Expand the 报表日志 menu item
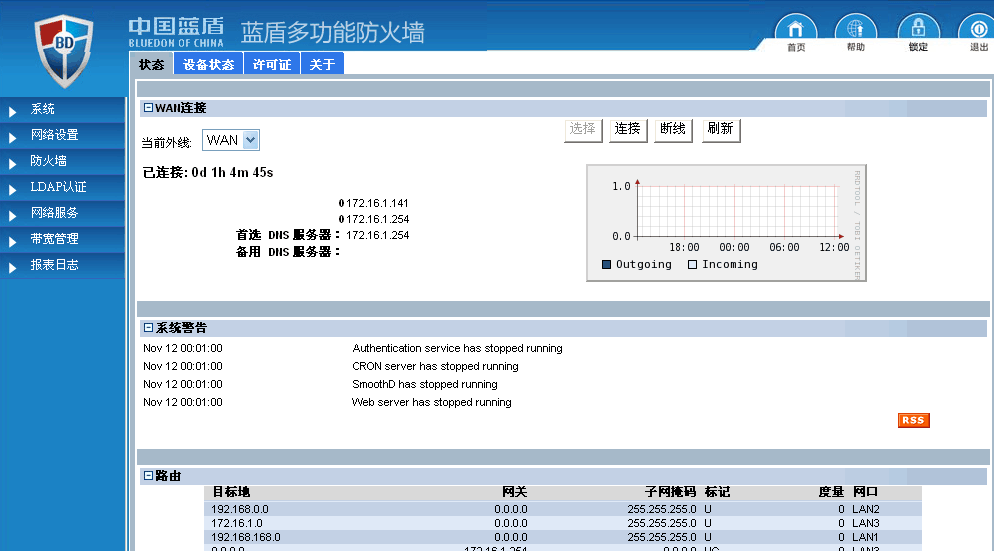Image resolution: width=994 pixels, height=551 pixels. pyautogui.click(x=63, y=265)
